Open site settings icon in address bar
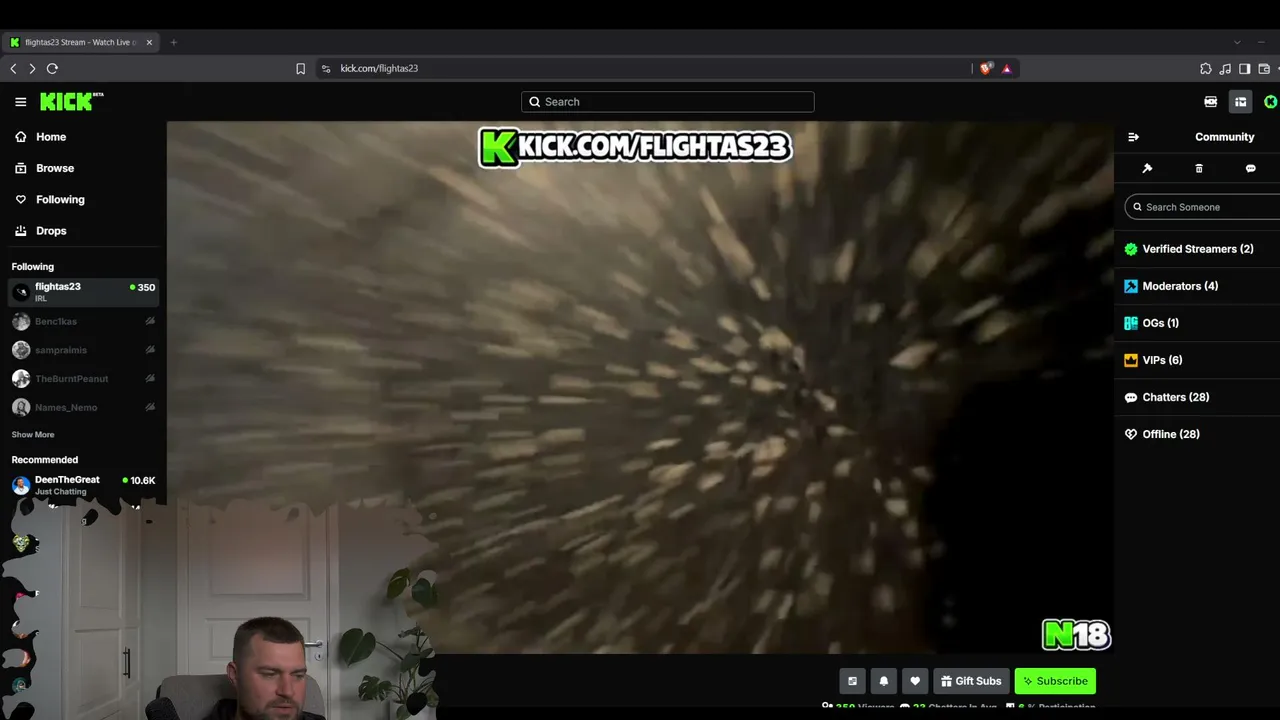This screenshot has height=720, width=1280. [x=326, y=69]
